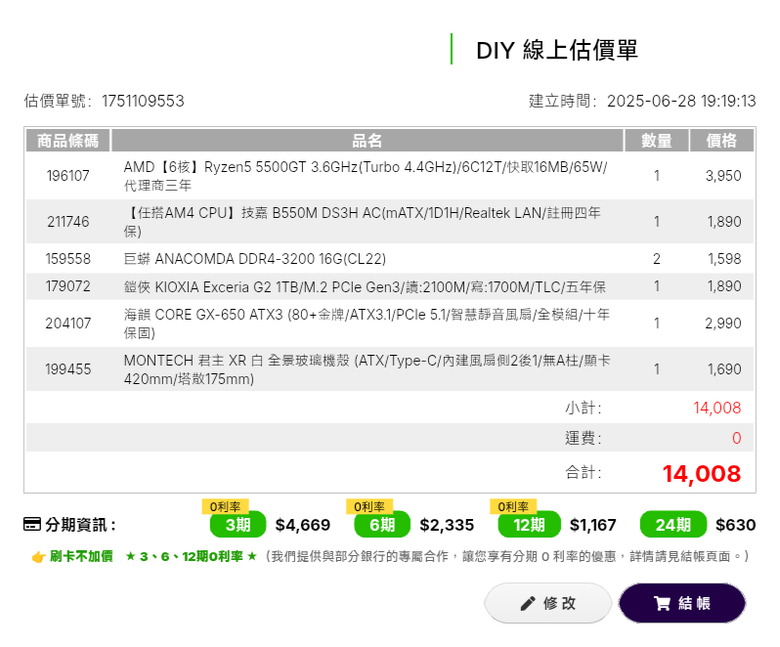Click the 3、6、12期0利率 promo text
Viewport: 780px width, 647px height.
191,556
